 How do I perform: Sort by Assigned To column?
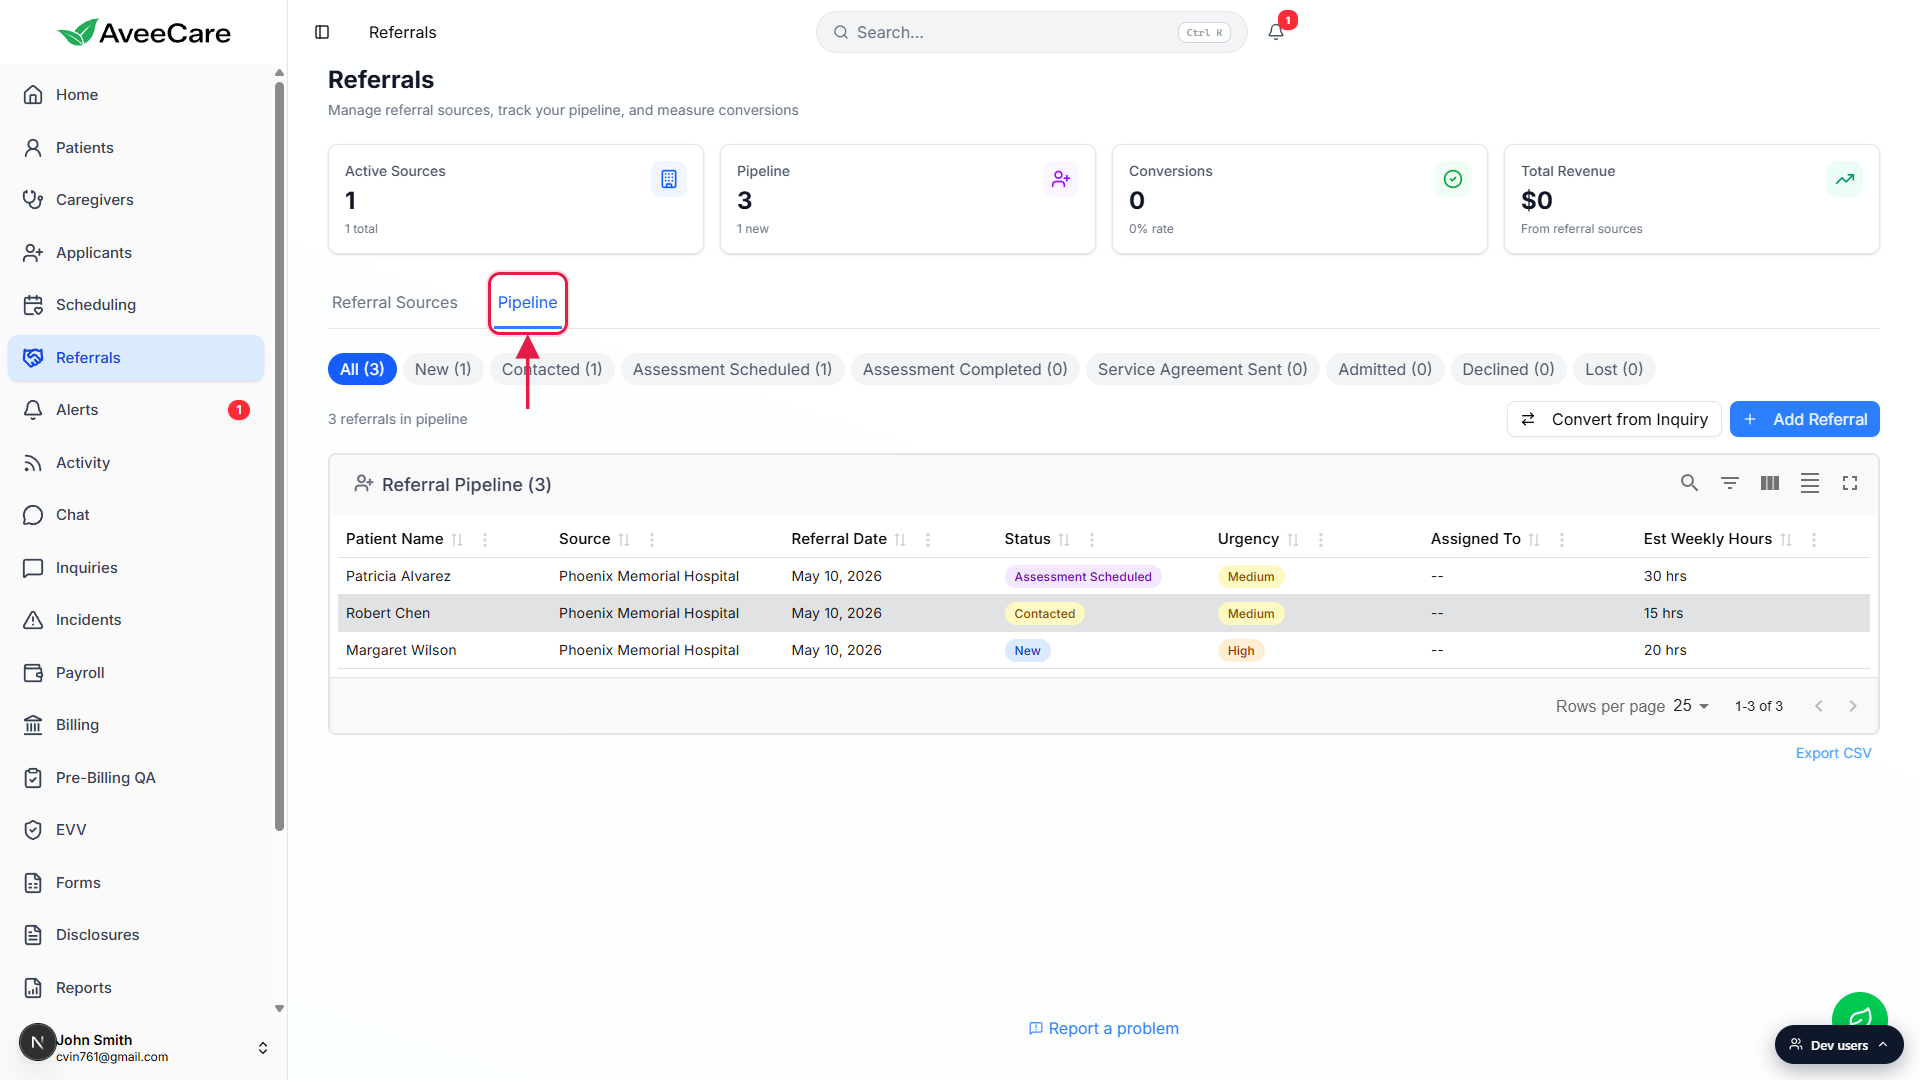pyautogui.click(x=1534, y=540)
